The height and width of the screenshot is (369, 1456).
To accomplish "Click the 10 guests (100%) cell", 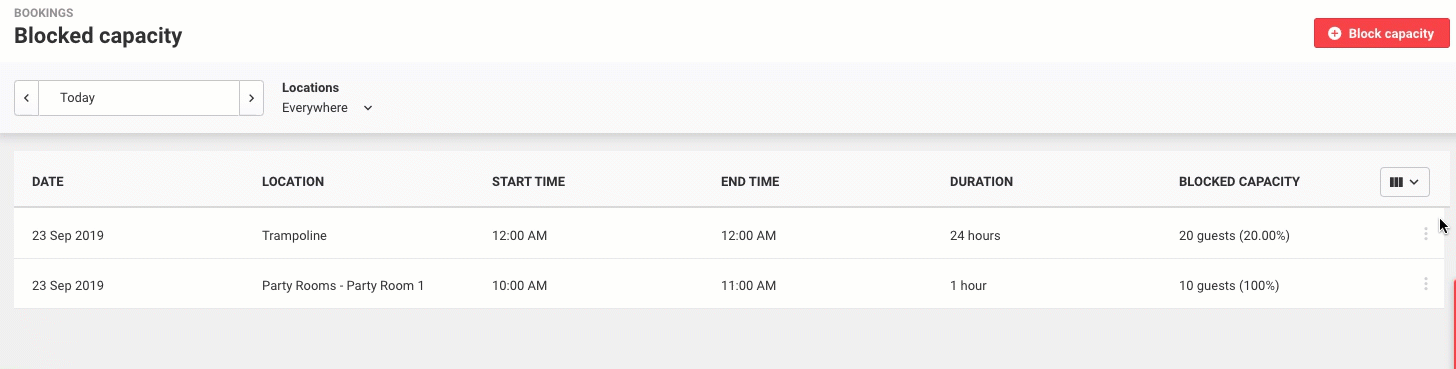I will [1229, 286].
